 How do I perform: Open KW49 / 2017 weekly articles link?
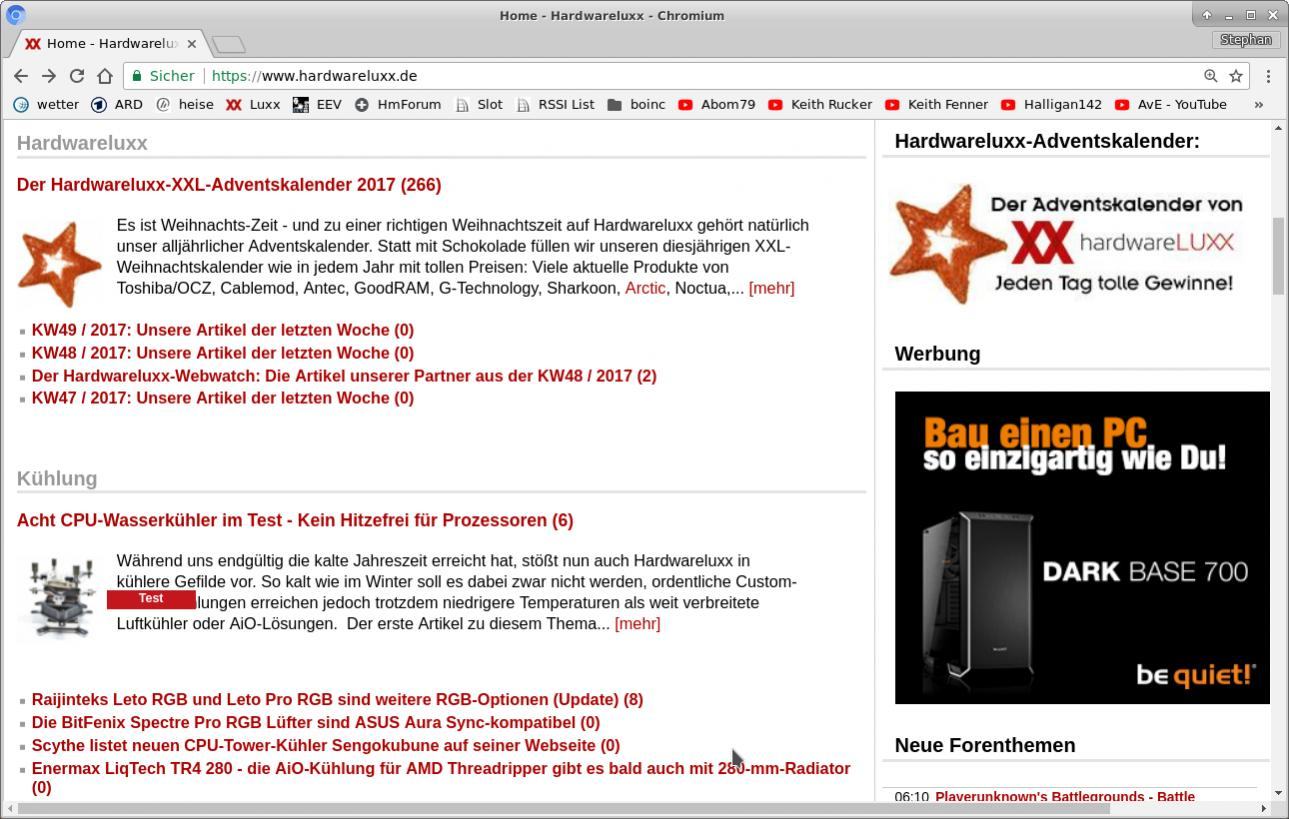click(222, 330)
